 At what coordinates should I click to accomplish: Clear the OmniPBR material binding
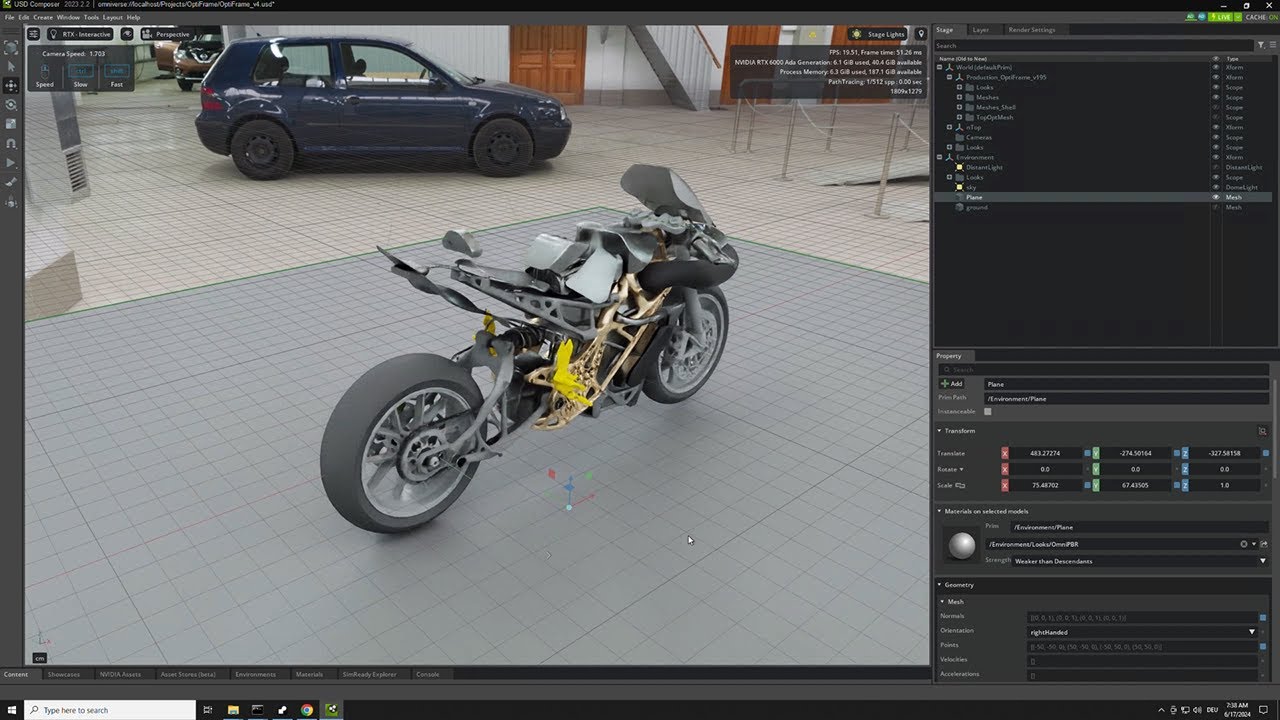click(x=1244, y=544)
